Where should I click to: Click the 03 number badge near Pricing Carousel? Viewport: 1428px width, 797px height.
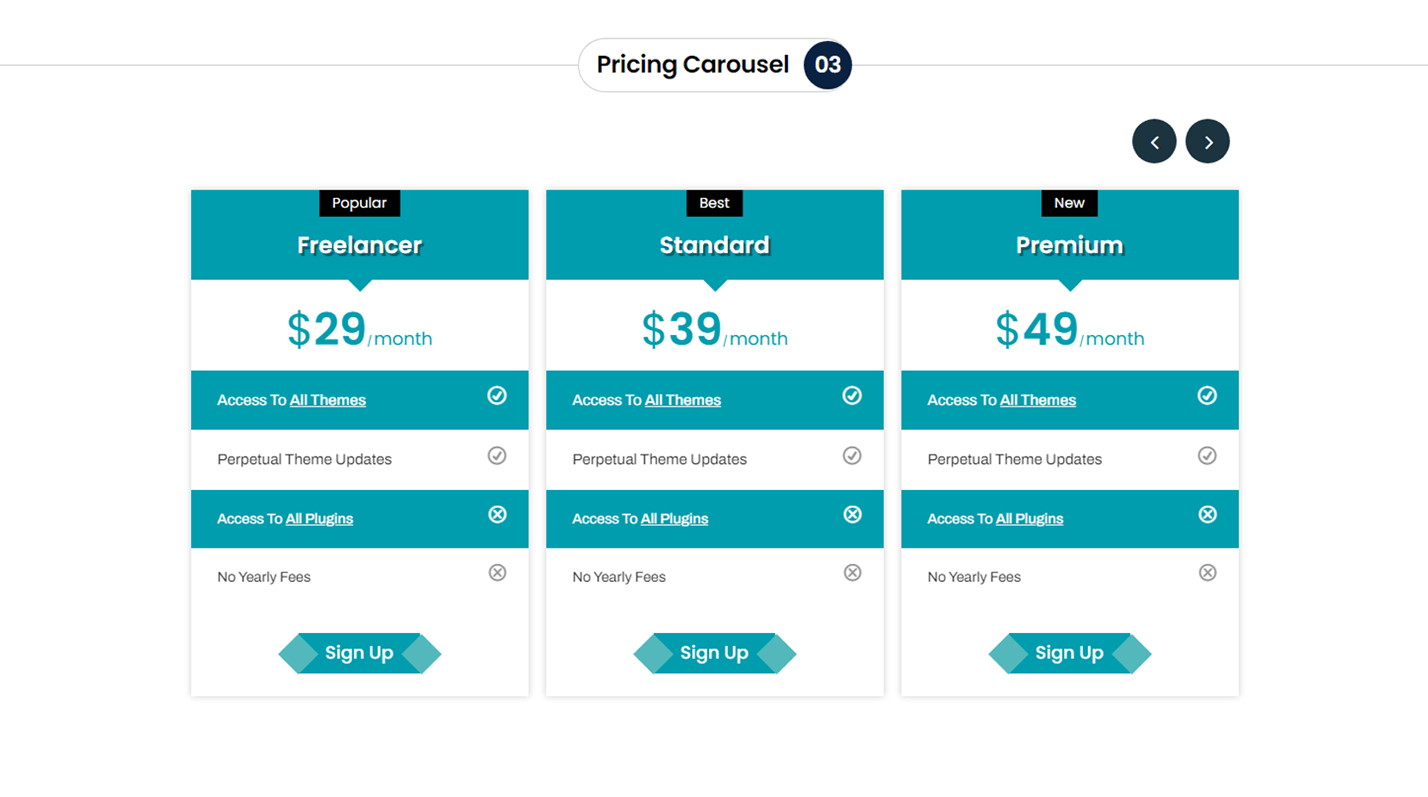point(828,65)
